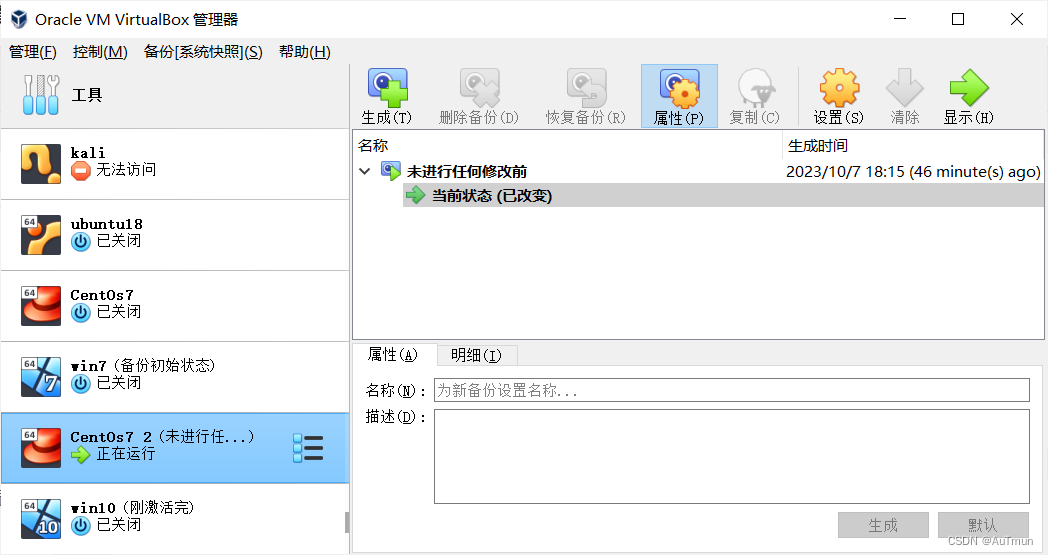Screen dimensions: 1048x555
Task: Click the Show 显示(H) green arrow icon
Action: click(x=968, y=88)
